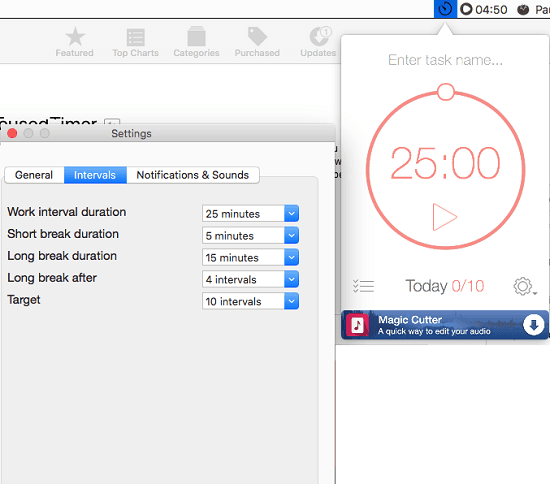Click the tomato icon in menu bar

(x=523, y=9)
